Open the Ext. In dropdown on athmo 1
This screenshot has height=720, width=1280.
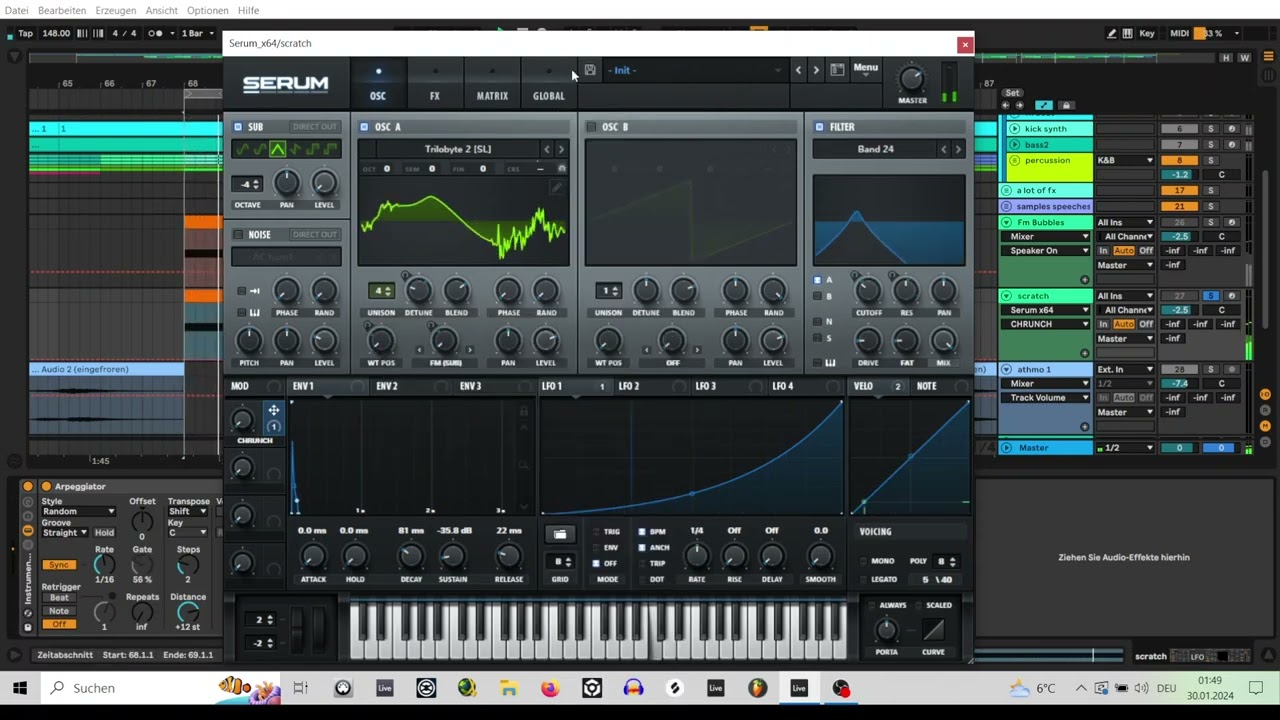point(1125,369)
